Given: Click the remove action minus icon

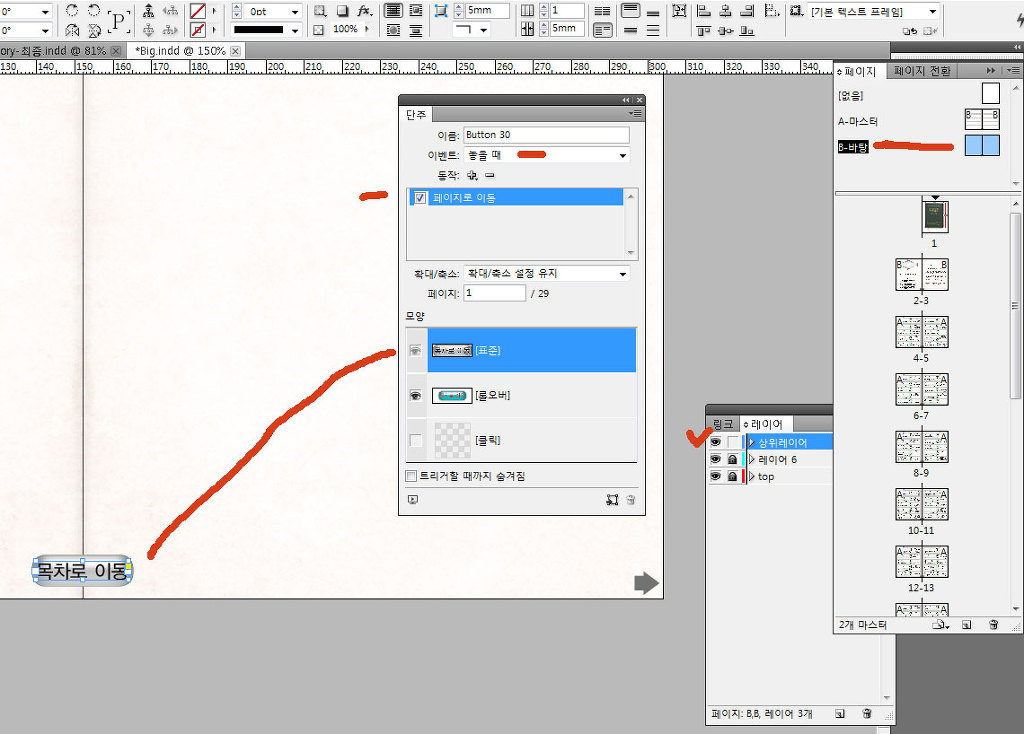Looking at the screenshot, I should click(489, 175).
